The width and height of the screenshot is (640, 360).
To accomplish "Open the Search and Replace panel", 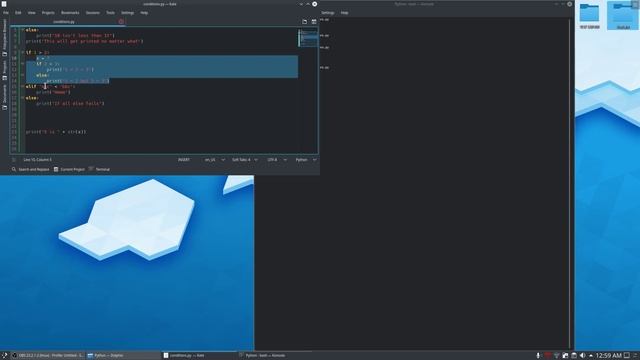I will [30, 169].
